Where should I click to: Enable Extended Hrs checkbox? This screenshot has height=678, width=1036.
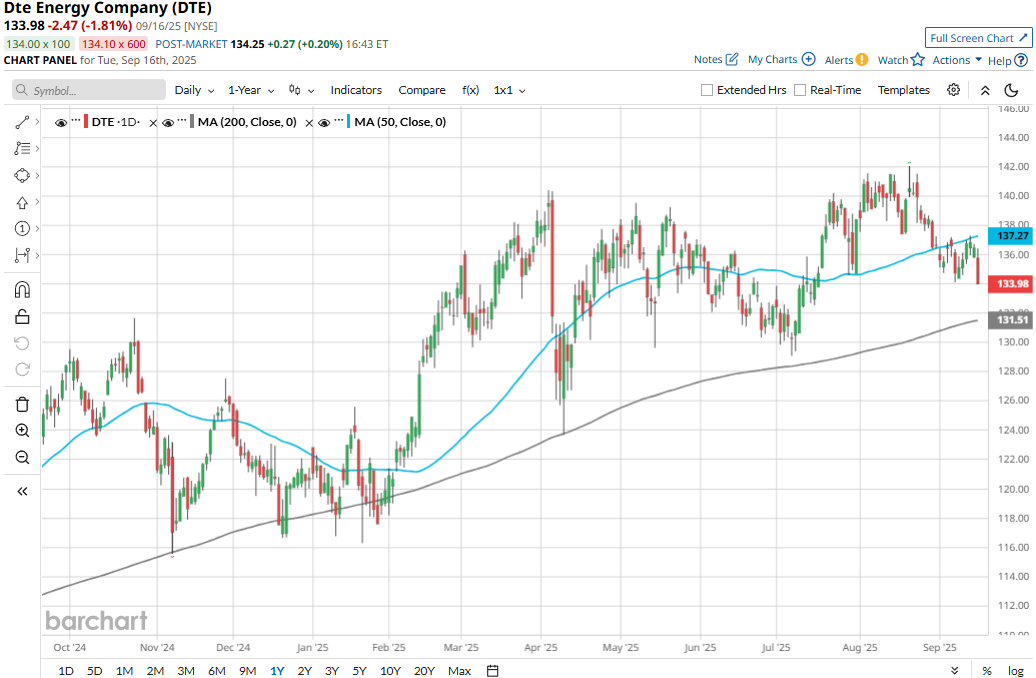[707, 90]
